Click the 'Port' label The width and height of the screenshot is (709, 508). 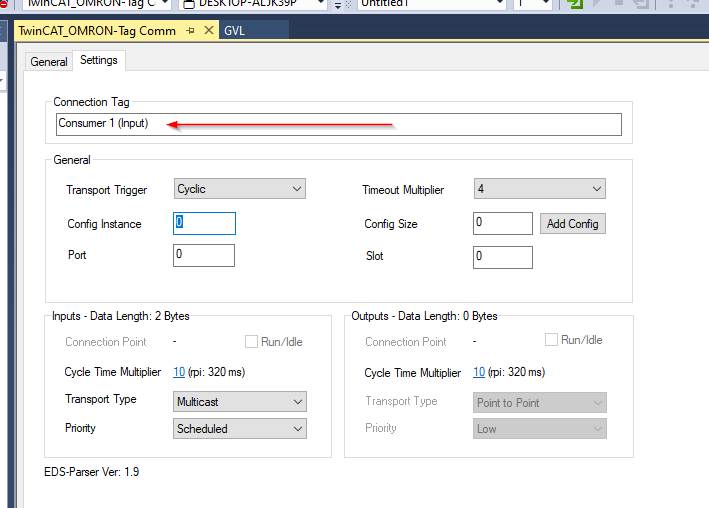(x=77, y=255)
